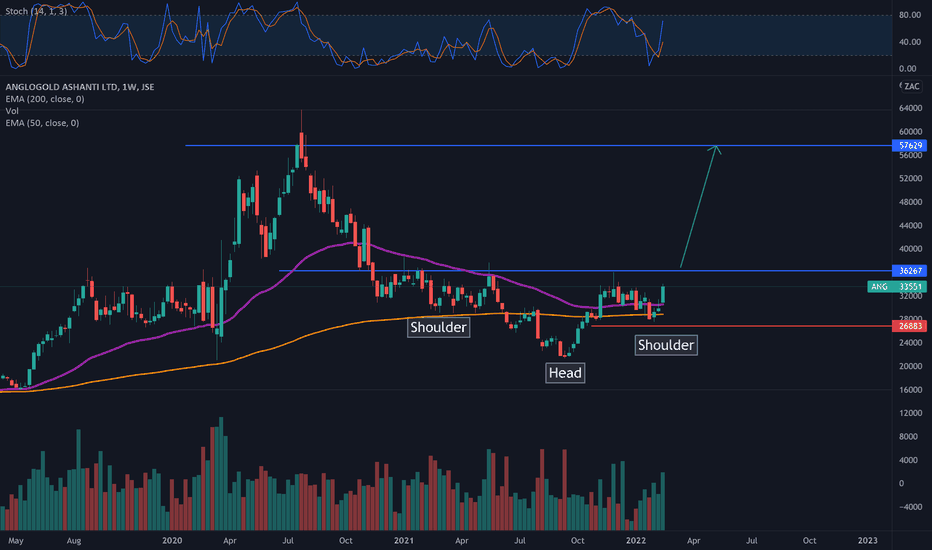Screen dimensions: 932x550
Task: Click the ANGLOGOLD ASHANTI LTD chart title
Action: pos(80,87)
